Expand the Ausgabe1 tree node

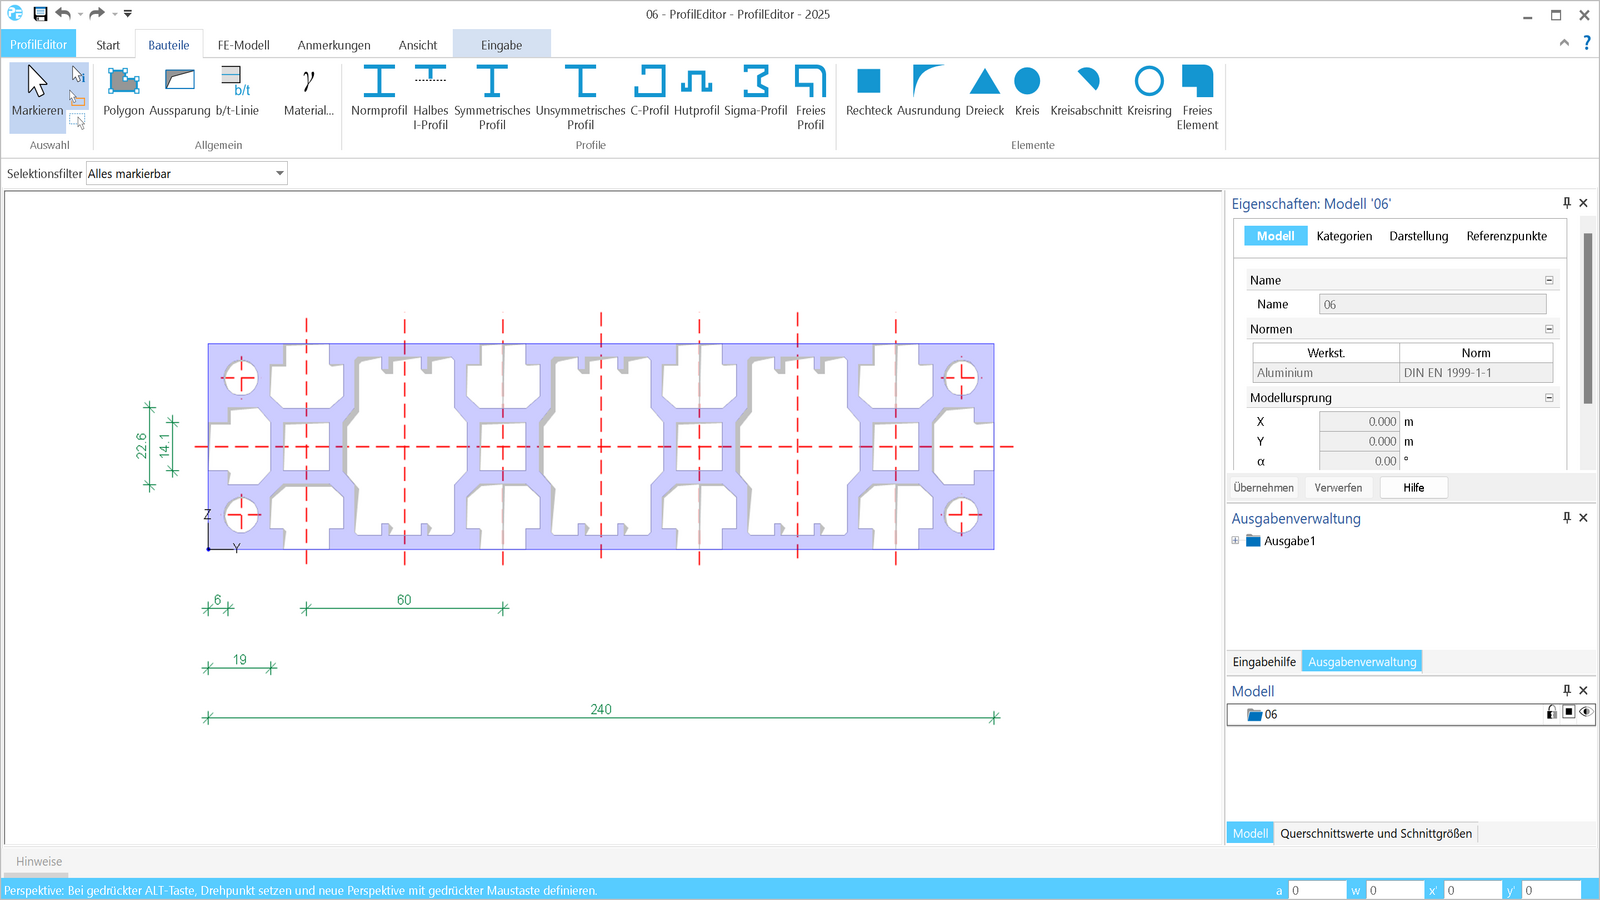point(1236,541)
